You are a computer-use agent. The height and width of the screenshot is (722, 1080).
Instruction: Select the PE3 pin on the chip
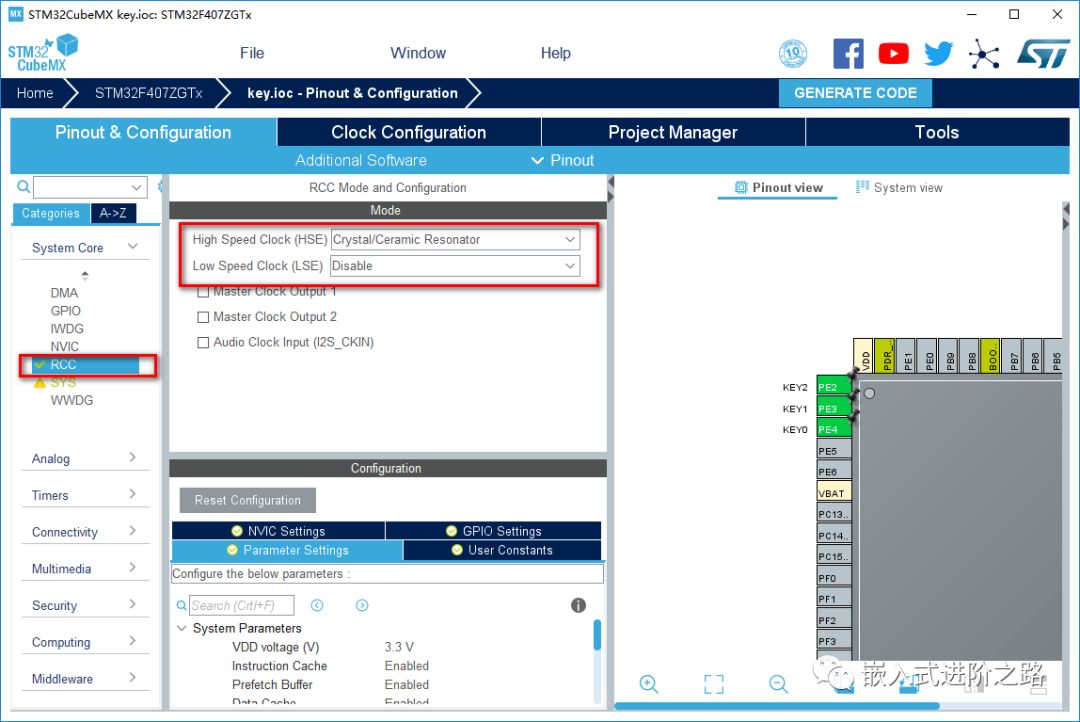(834, 409)
